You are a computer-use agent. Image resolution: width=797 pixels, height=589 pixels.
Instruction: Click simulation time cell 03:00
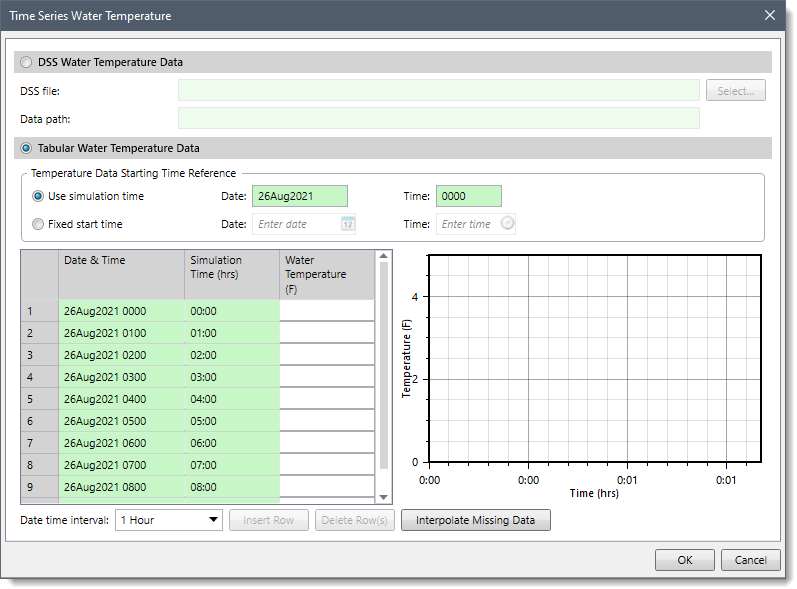click(x=232, y=377)
